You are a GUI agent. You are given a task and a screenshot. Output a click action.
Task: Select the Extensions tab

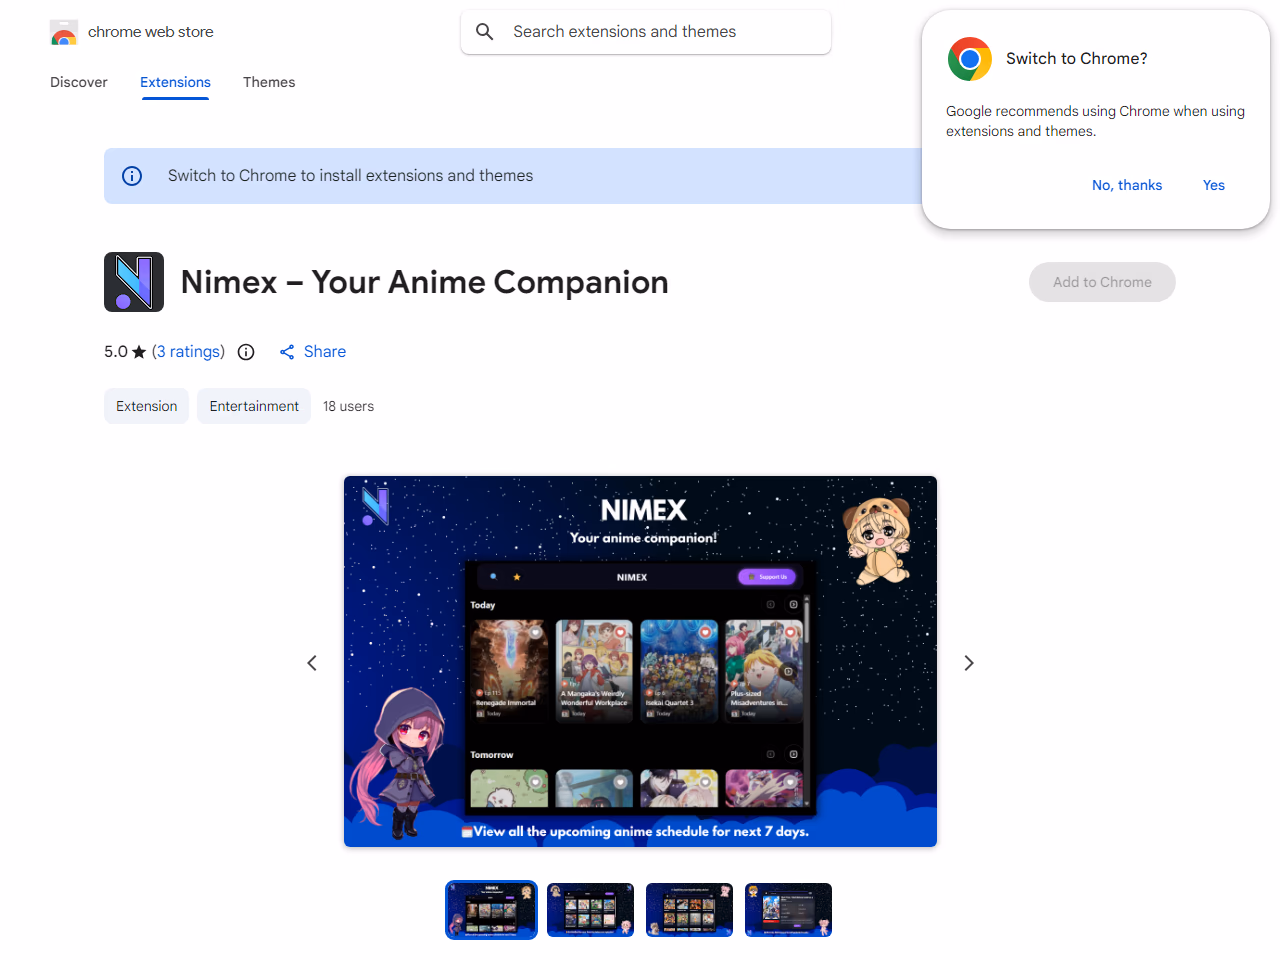click(175, 82)
